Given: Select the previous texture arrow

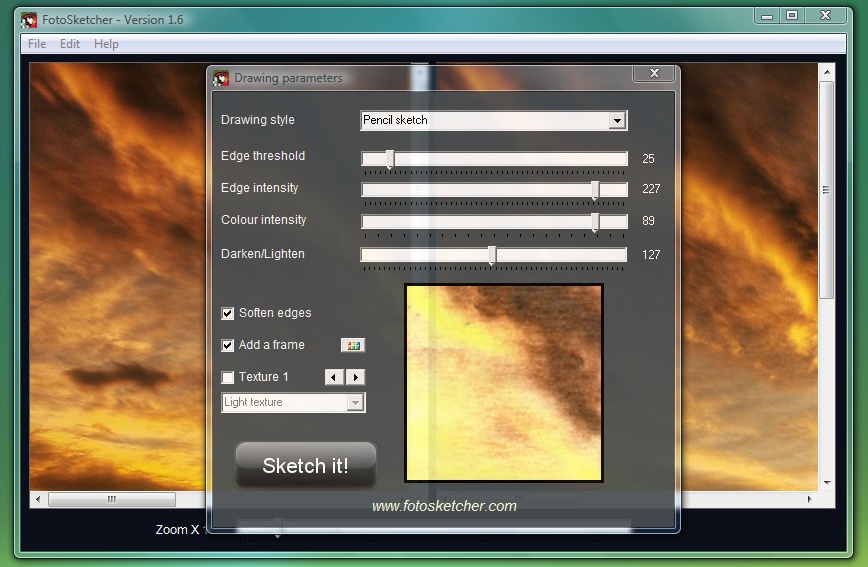Looking at the screenshot, I should [x=334, y=377].
